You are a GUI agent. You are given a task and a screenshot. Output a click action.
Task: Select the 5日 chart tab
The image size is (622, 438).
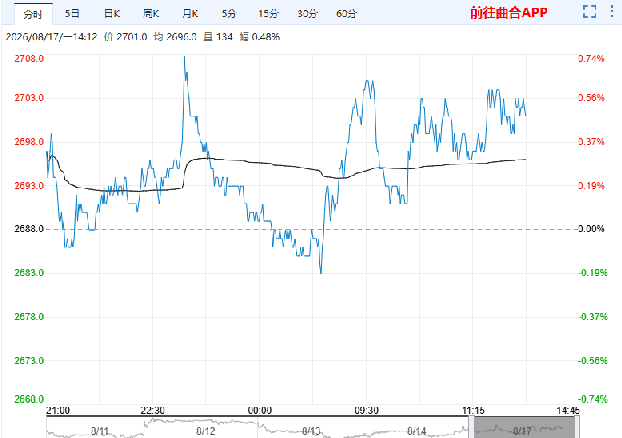(72, 13)
